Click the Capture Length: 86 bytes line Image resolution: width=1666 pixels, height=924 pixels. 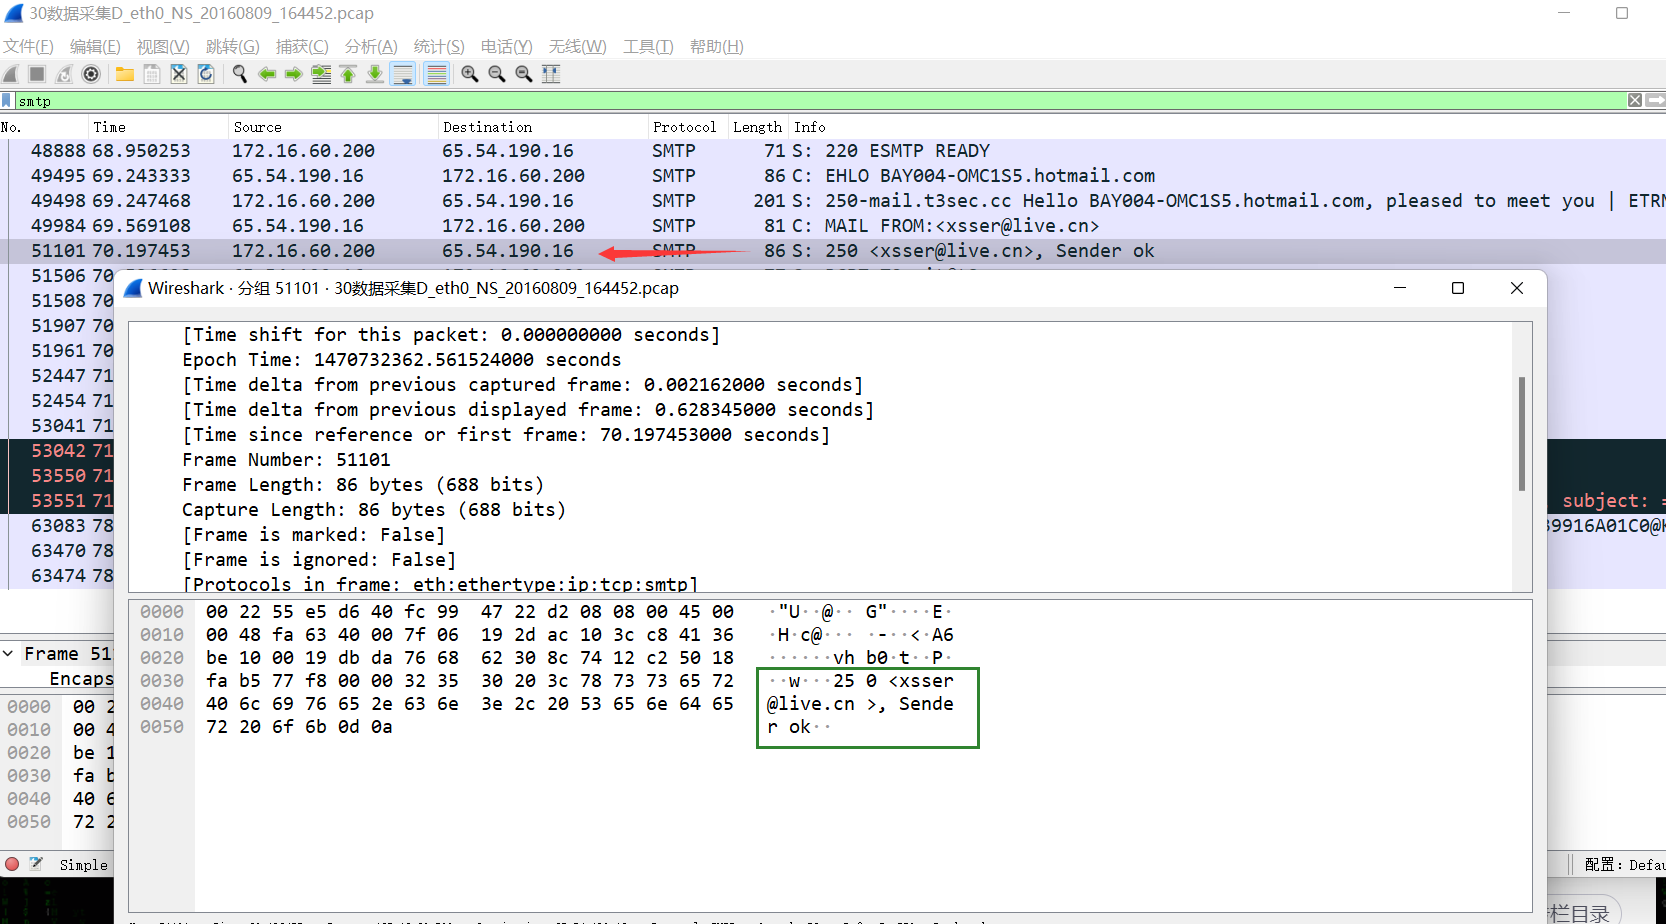click(374, 510)
